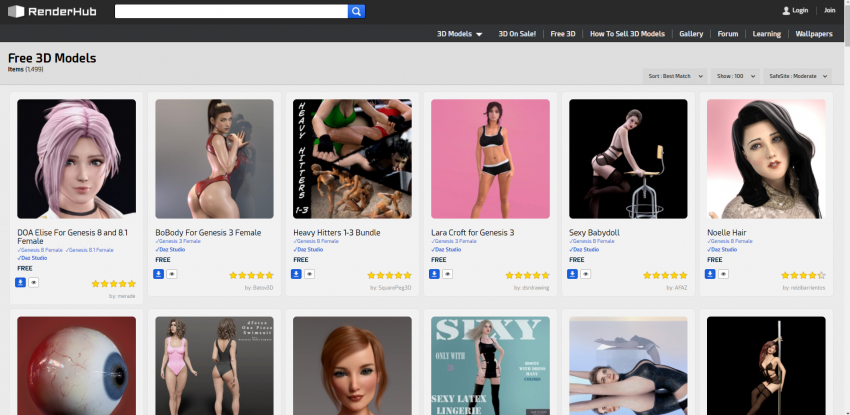Image resolution: width=850 pixels, height=415 pixels.
Task: Open Sexy Babydoll title link
Action: [594, 232]
